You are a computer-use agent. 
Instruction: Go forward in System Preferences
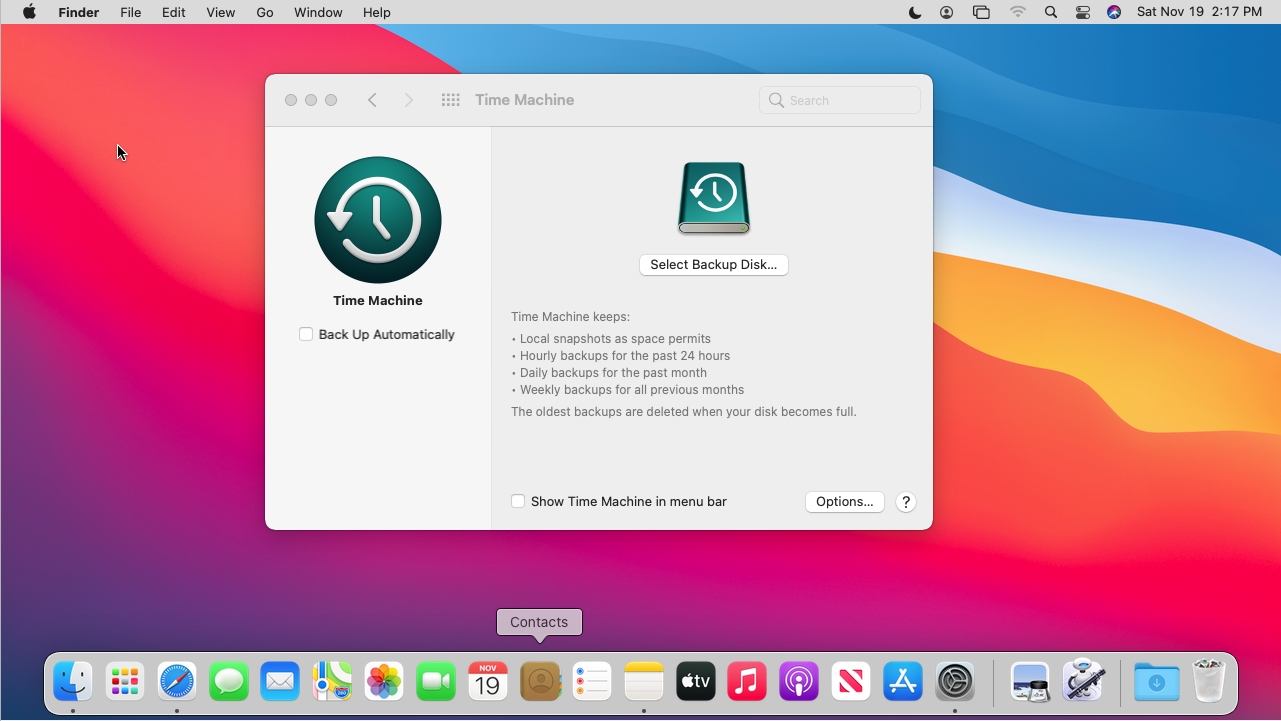pyautogui.click(x=408, y=100)
